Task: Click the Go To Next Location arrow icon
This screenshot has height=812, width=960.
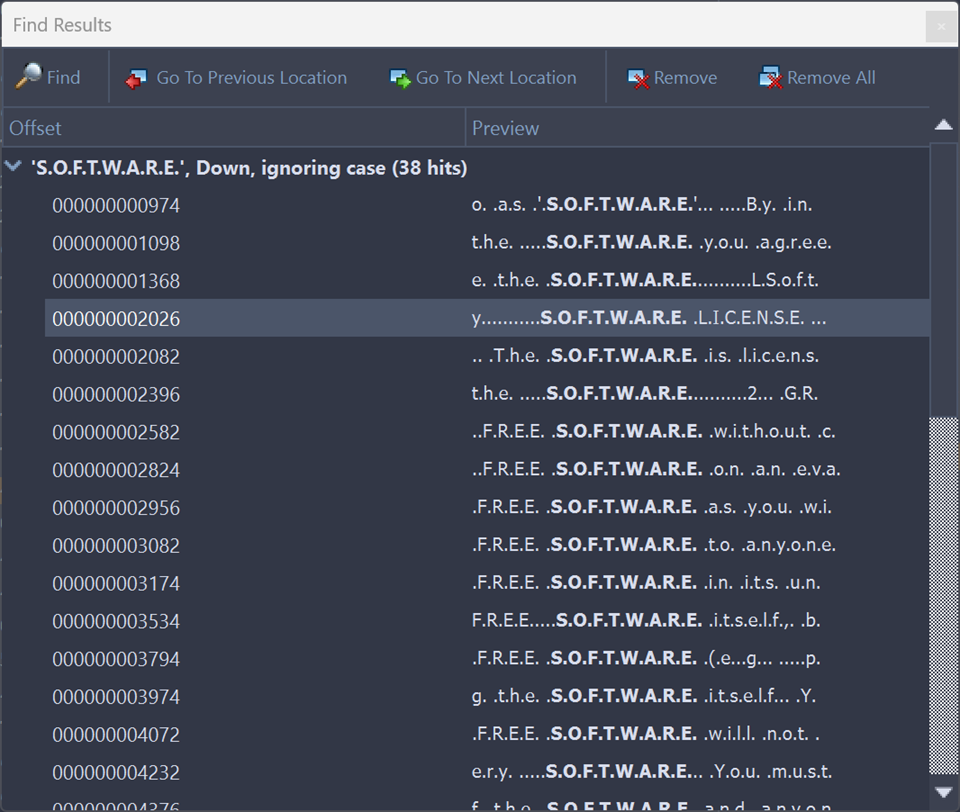Action: pyautogui.click(x=400, y=78)
